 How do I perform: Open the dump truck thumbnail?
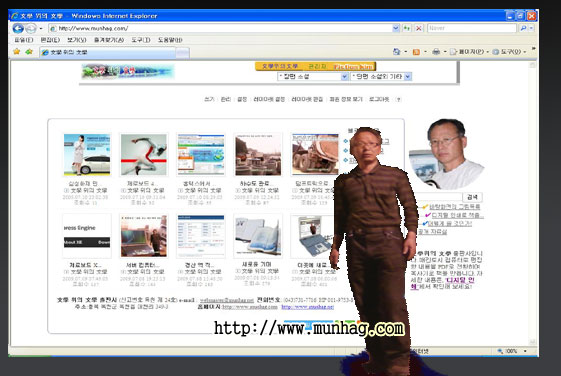point(315,155)
